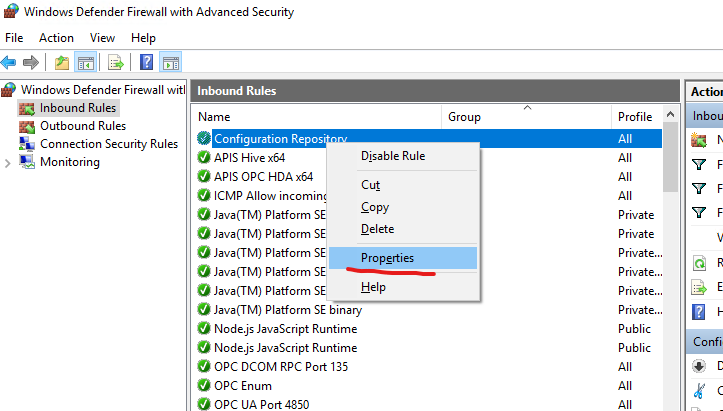Sort rules by the Group column header
This screenshot has width=723, height=411.
(464, 117)
